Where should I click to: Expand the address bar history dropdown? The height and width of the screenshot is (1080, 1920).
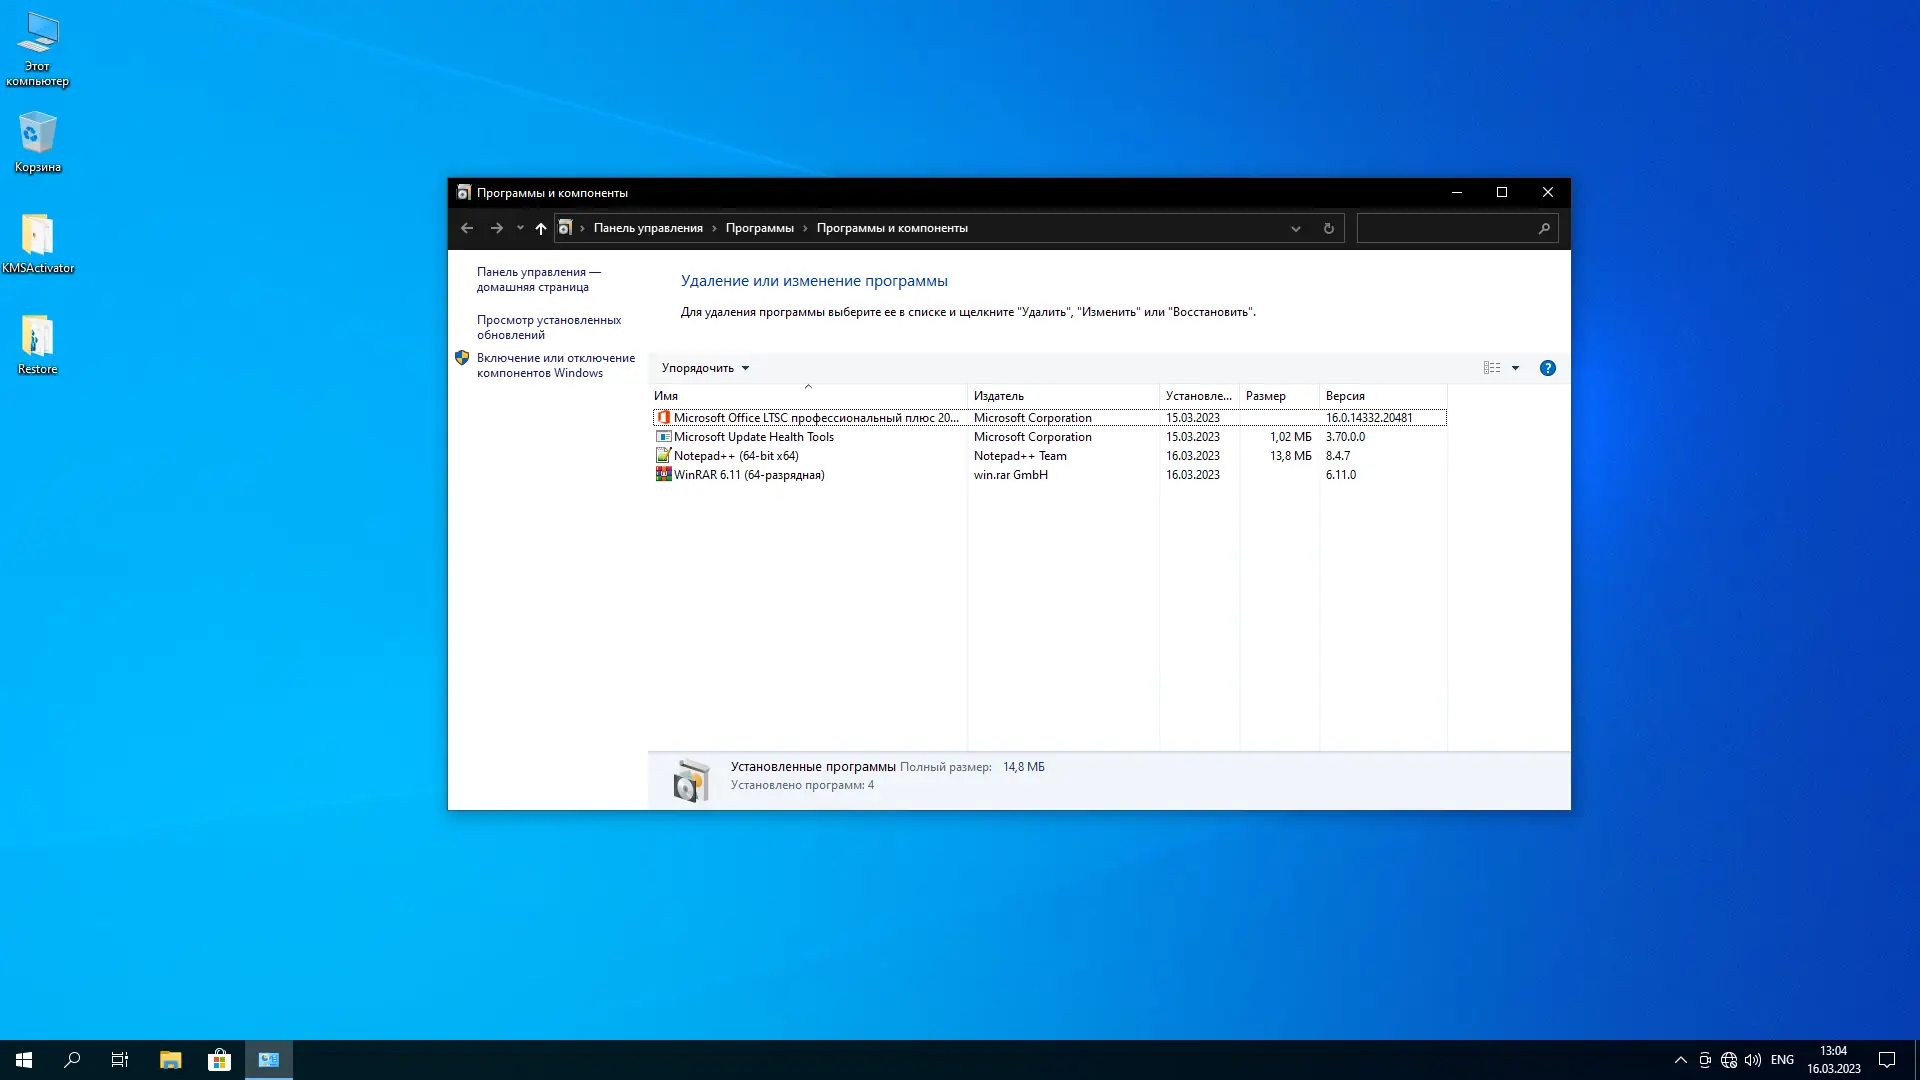click(x=1295, y=228)
